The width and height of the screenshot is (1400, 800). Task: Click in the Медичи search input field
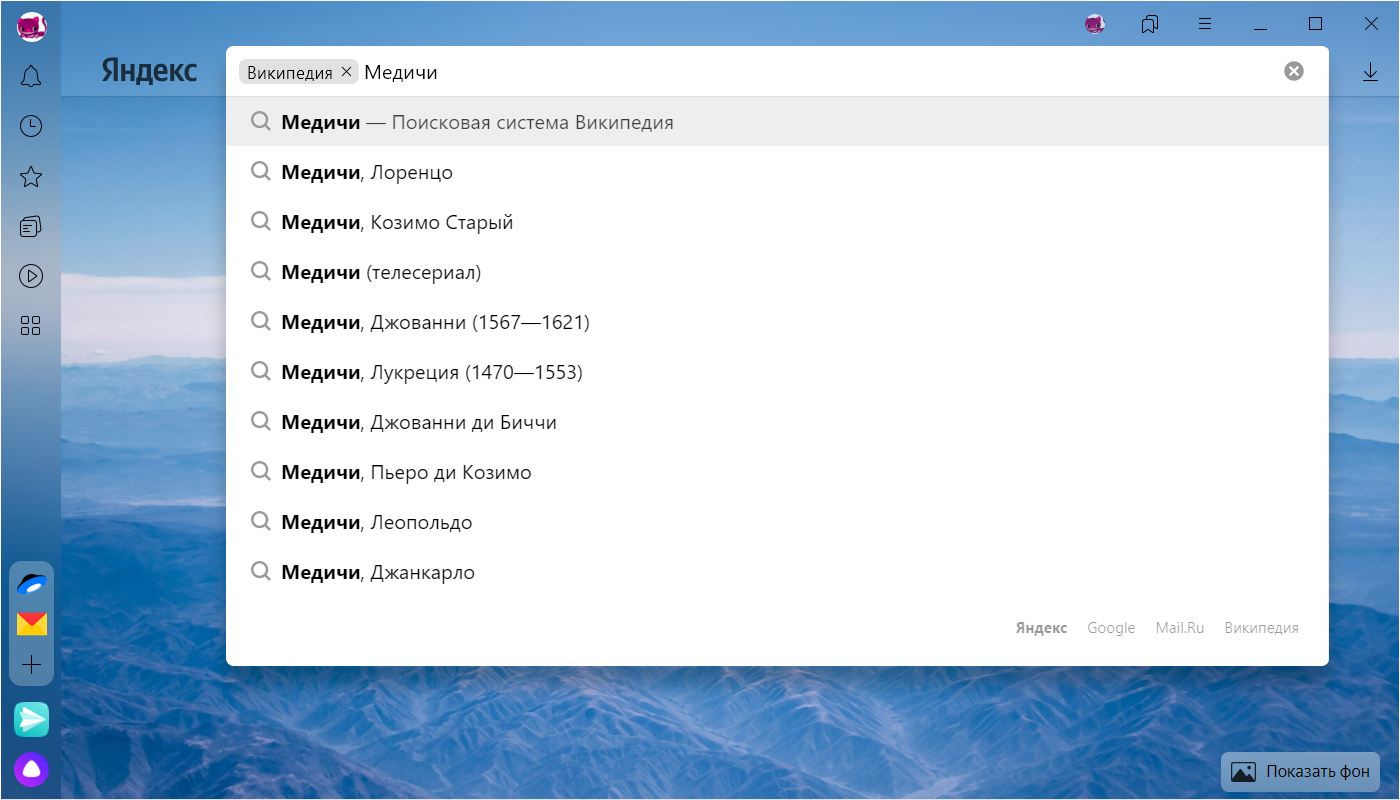pyautogui.click(x=820, y=72)
